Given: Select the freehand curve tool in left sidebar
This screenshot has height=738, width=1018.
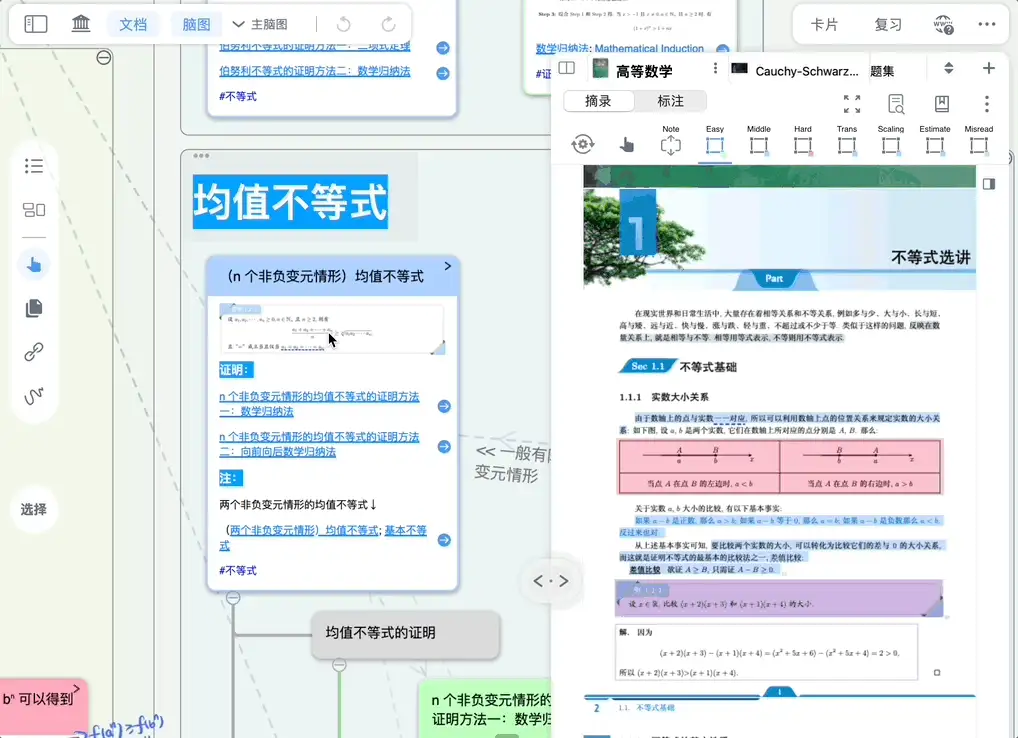Looking at the screenshot, I should 34,395.
